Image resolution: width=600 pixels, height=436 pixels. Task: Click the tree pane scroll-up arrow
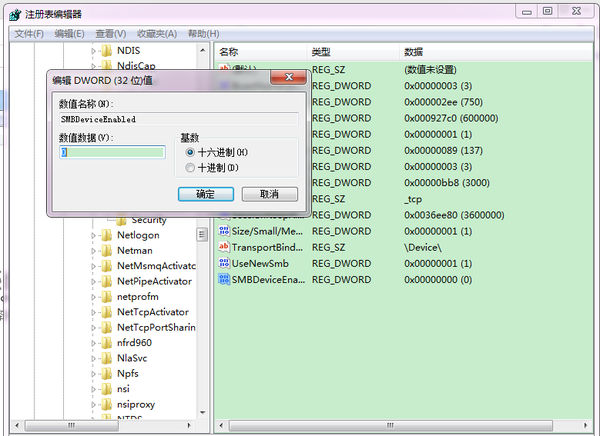click(202, 51)
